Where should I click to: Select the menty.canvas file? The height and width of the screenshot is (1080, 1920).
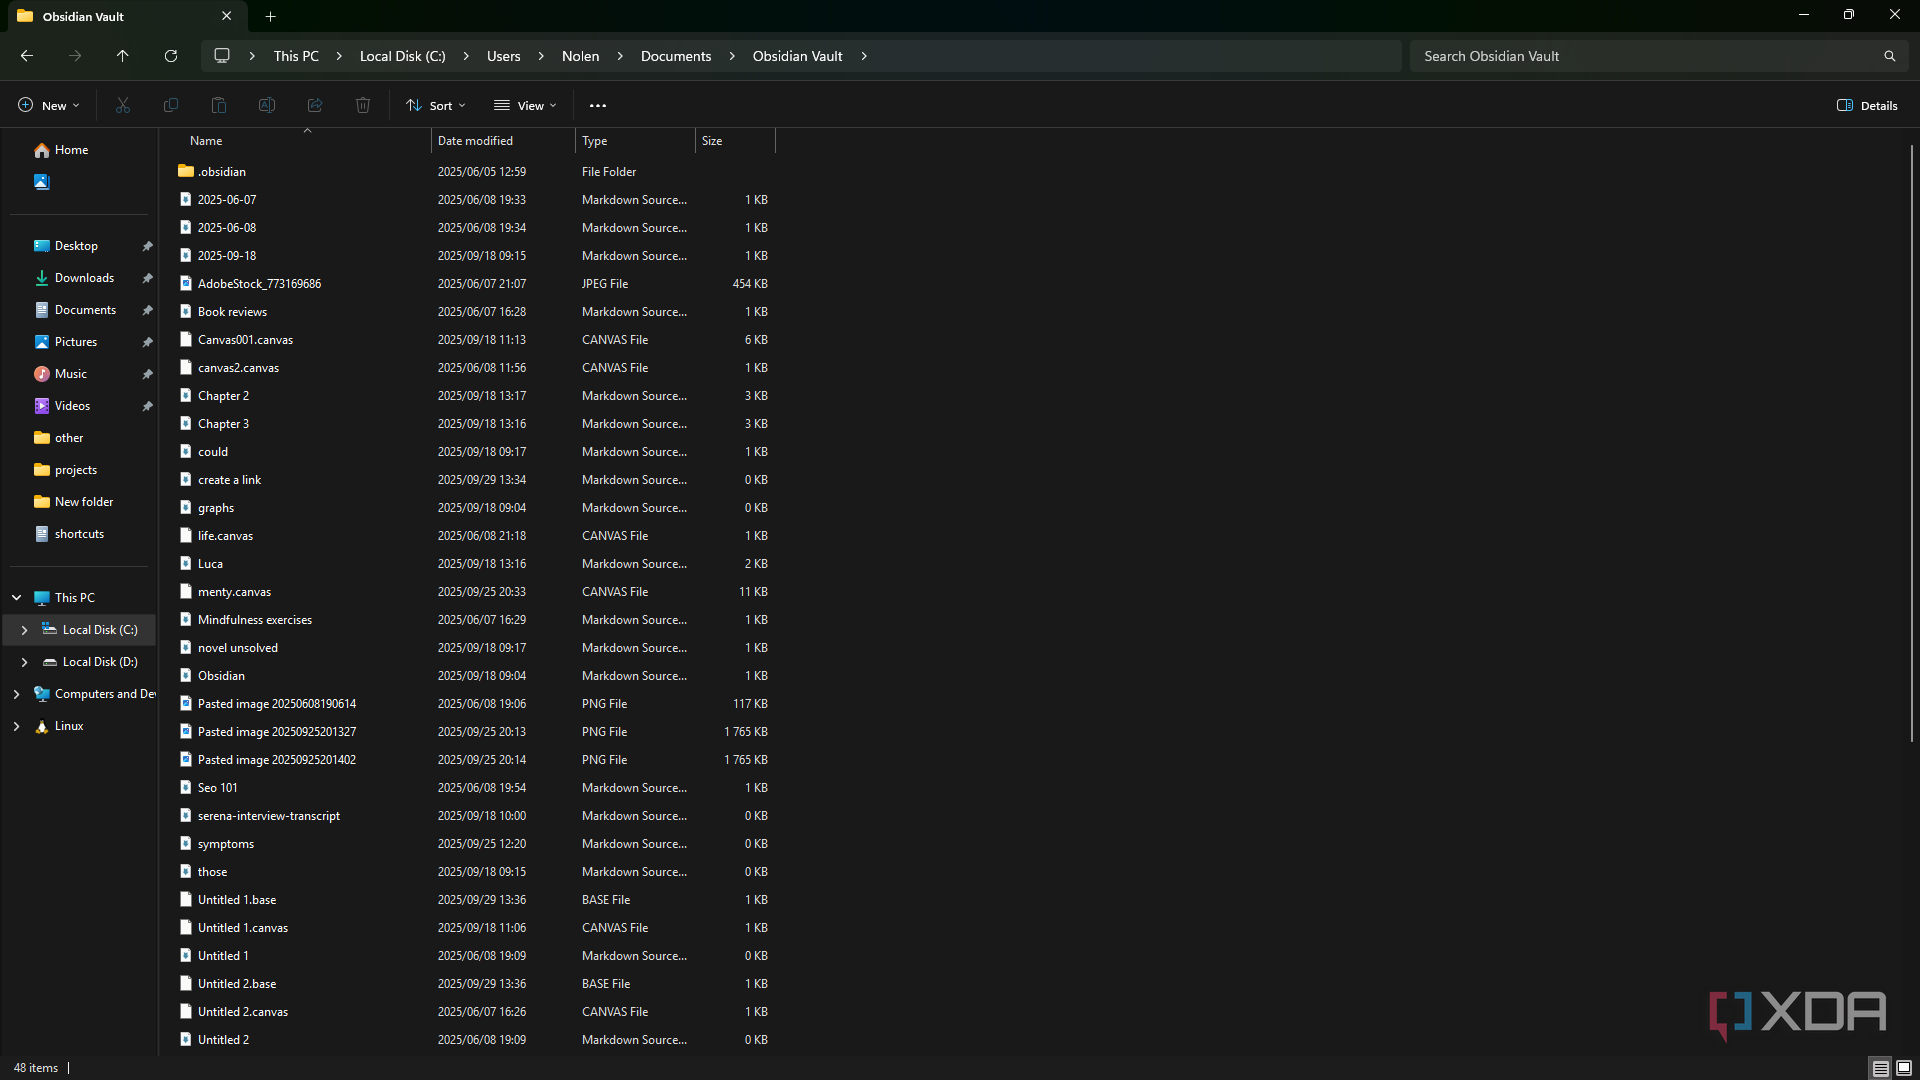click(234, 592)
